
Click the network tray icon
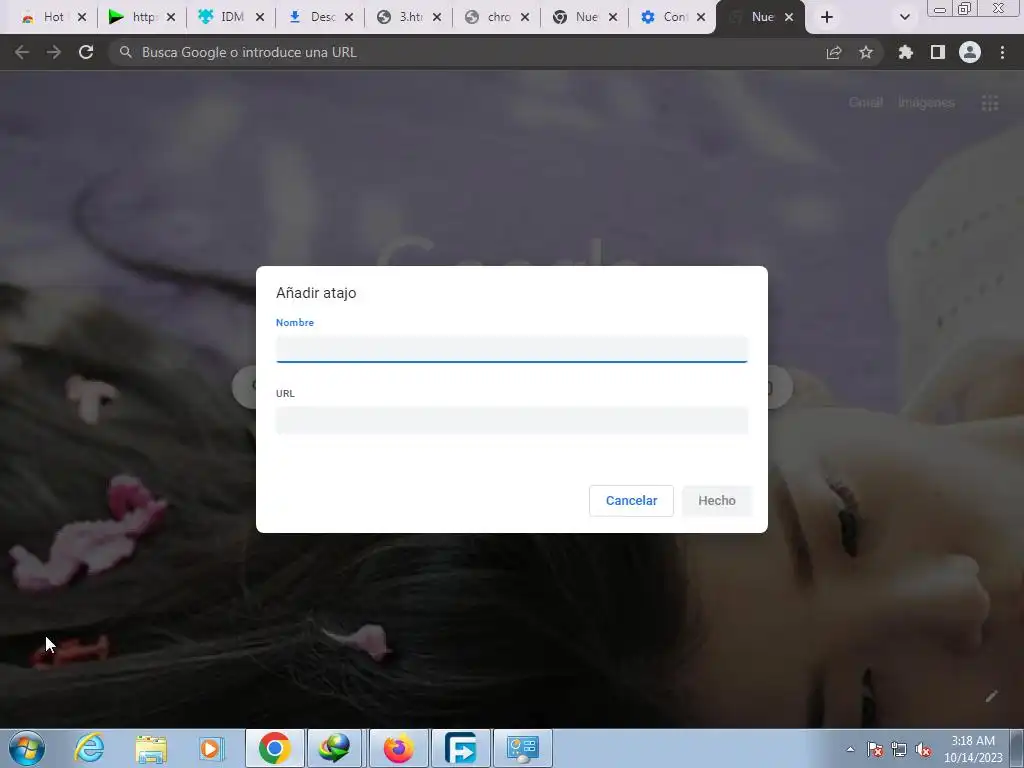coord(899,749)
